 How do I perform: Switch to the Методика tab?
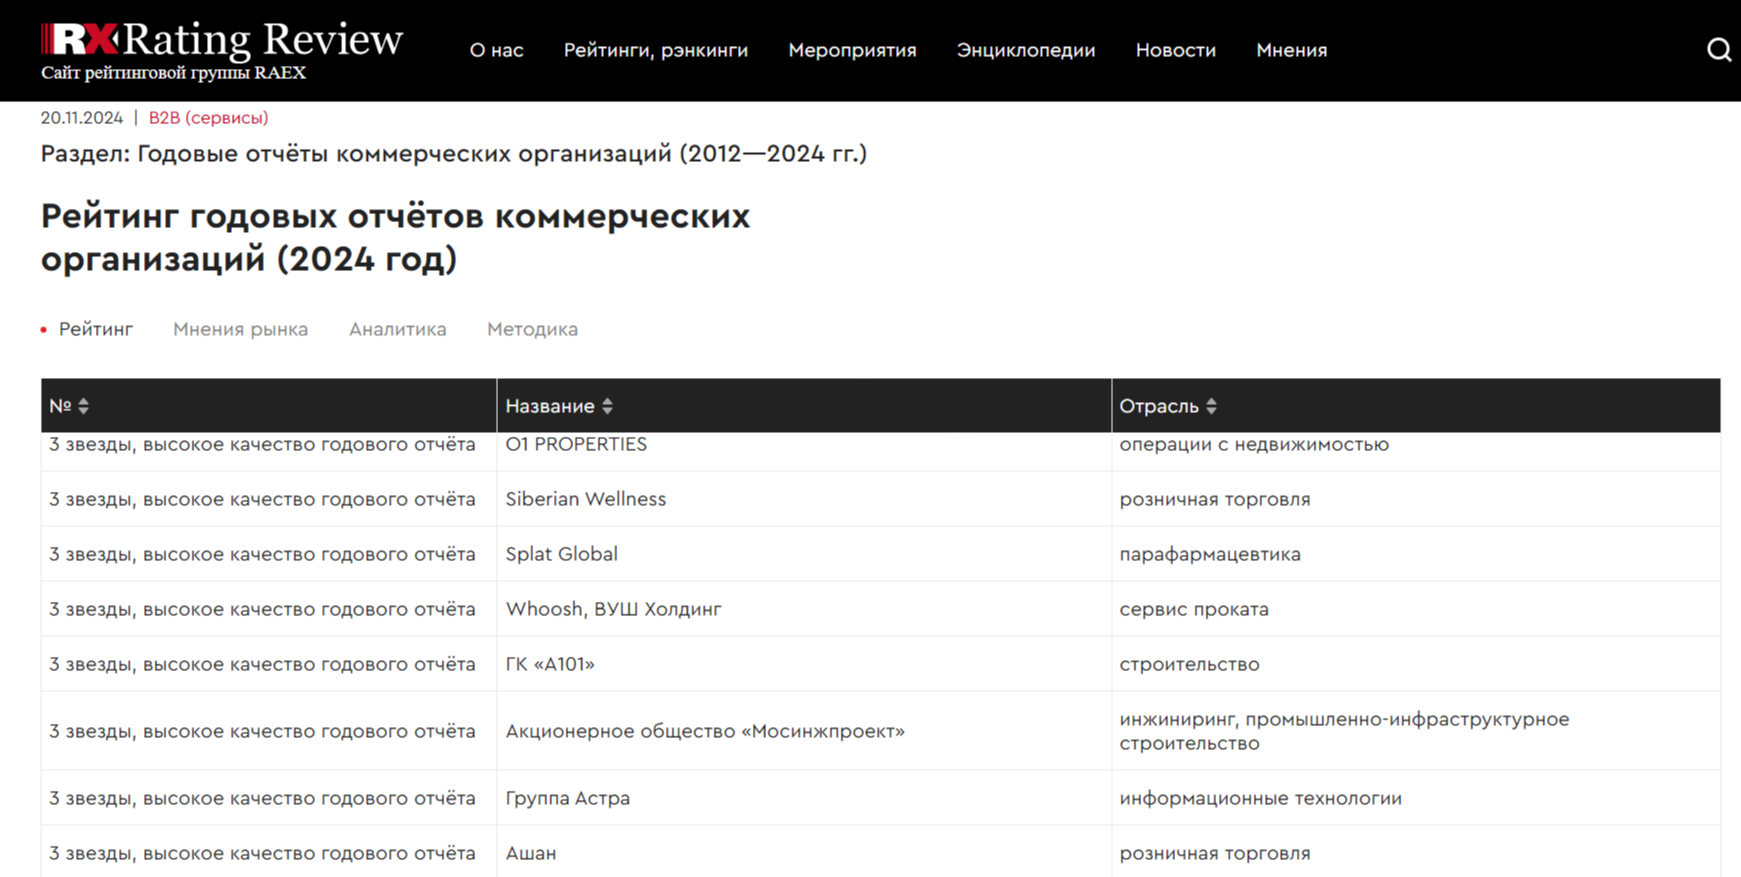(532, 329)
